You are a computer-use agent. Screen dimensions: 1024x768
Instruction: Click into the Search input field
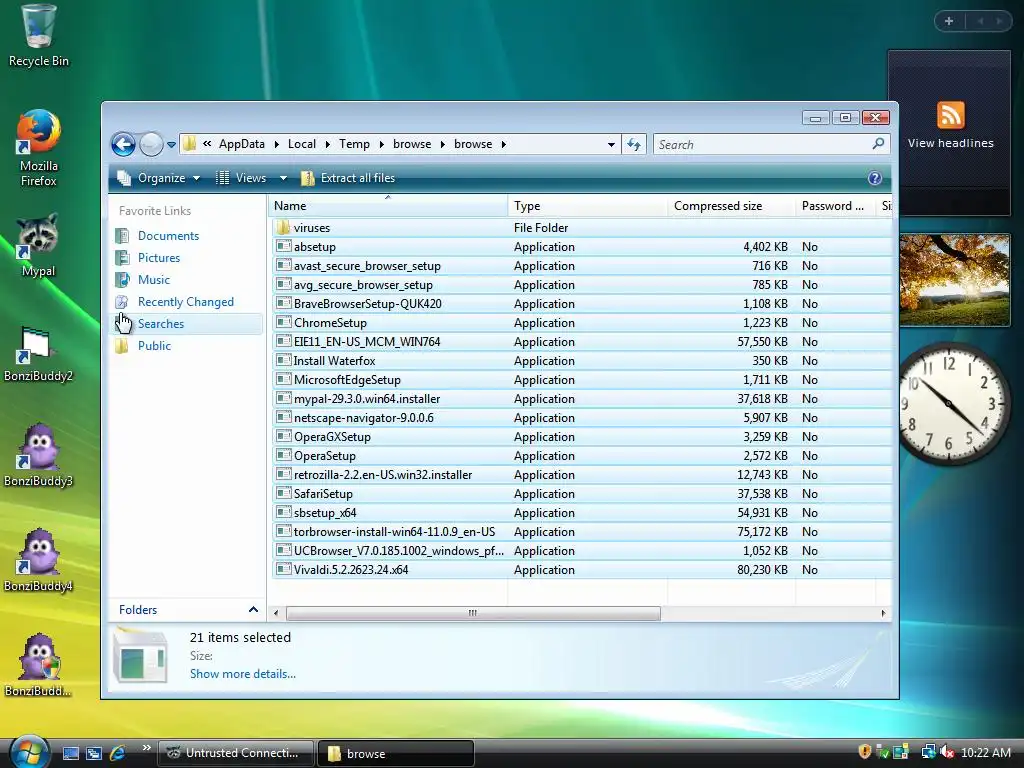[763, 144]
